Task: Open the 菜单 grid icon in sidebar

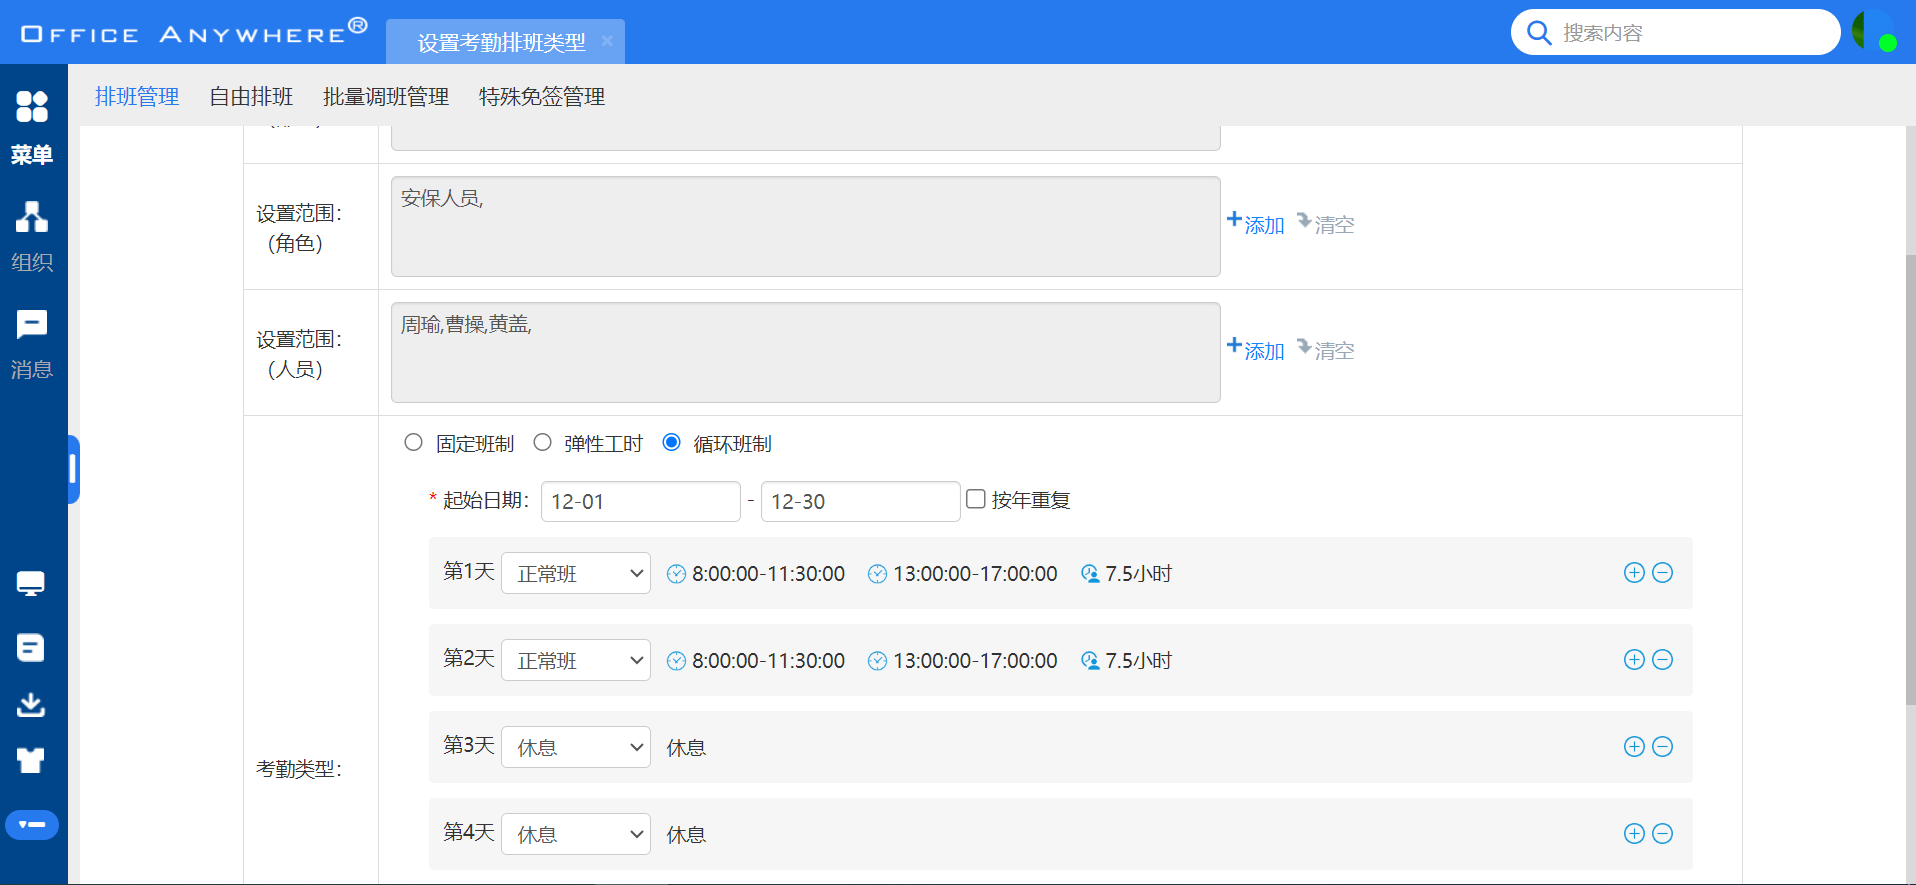Action: pos(32,106)
